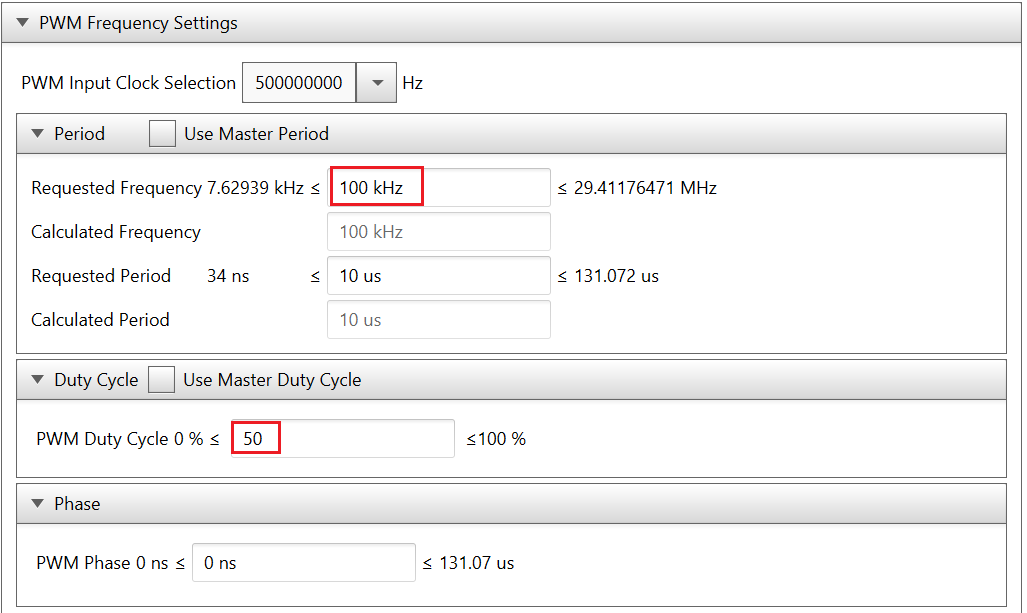1027x613 pixels.
Task: Collapse the Phase section arrow
Action: 38,504
